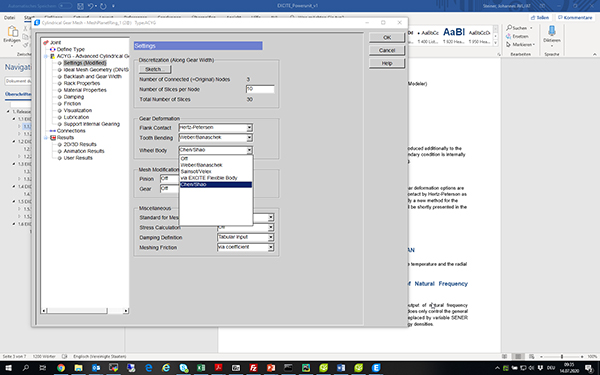
Task: Click the Help button in dialog
Action: [387, 63]
